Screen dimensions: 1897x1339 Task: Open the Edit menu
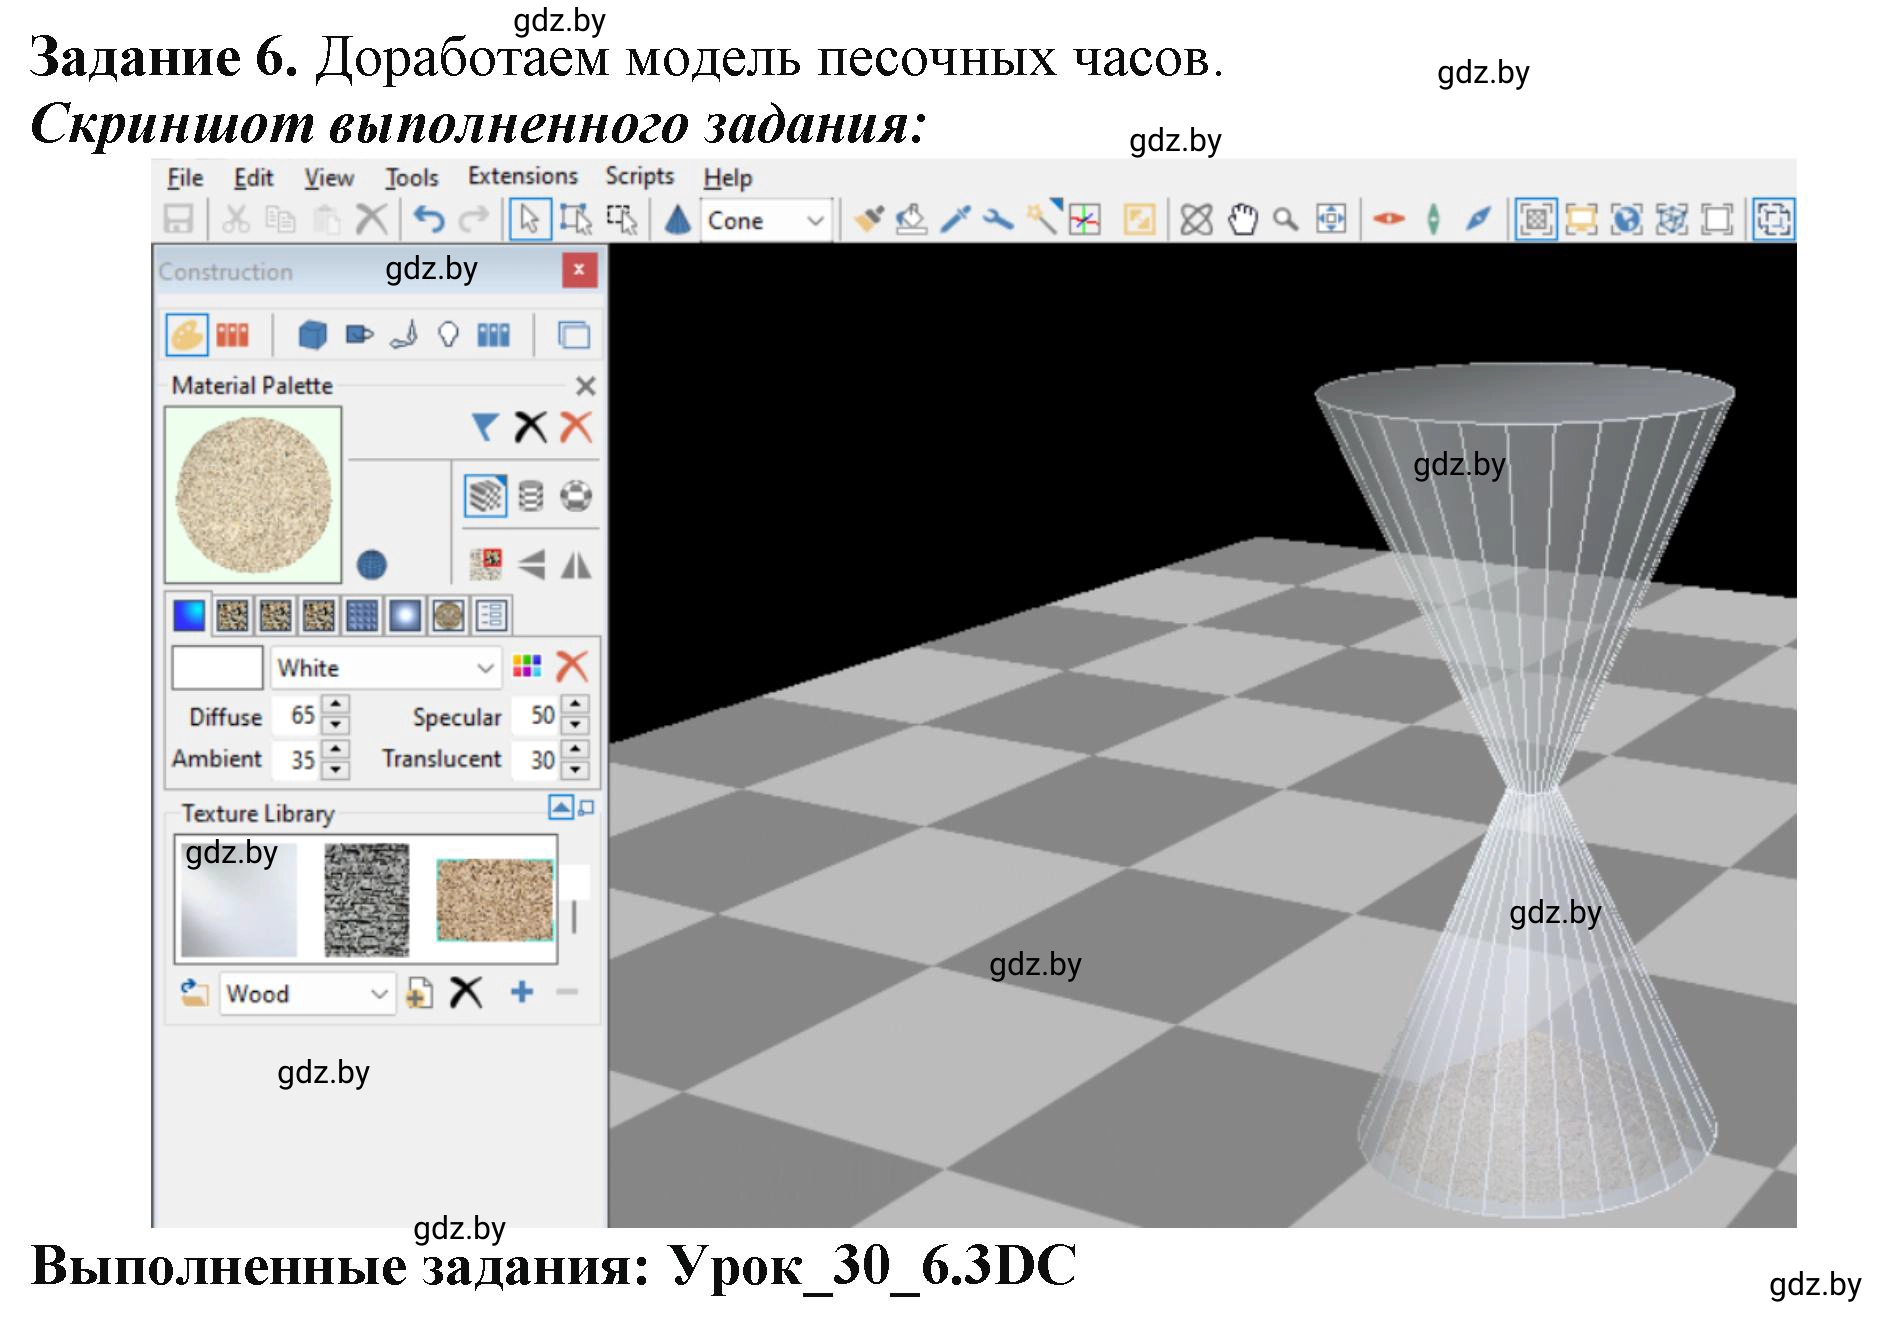[x=253, y=178]
